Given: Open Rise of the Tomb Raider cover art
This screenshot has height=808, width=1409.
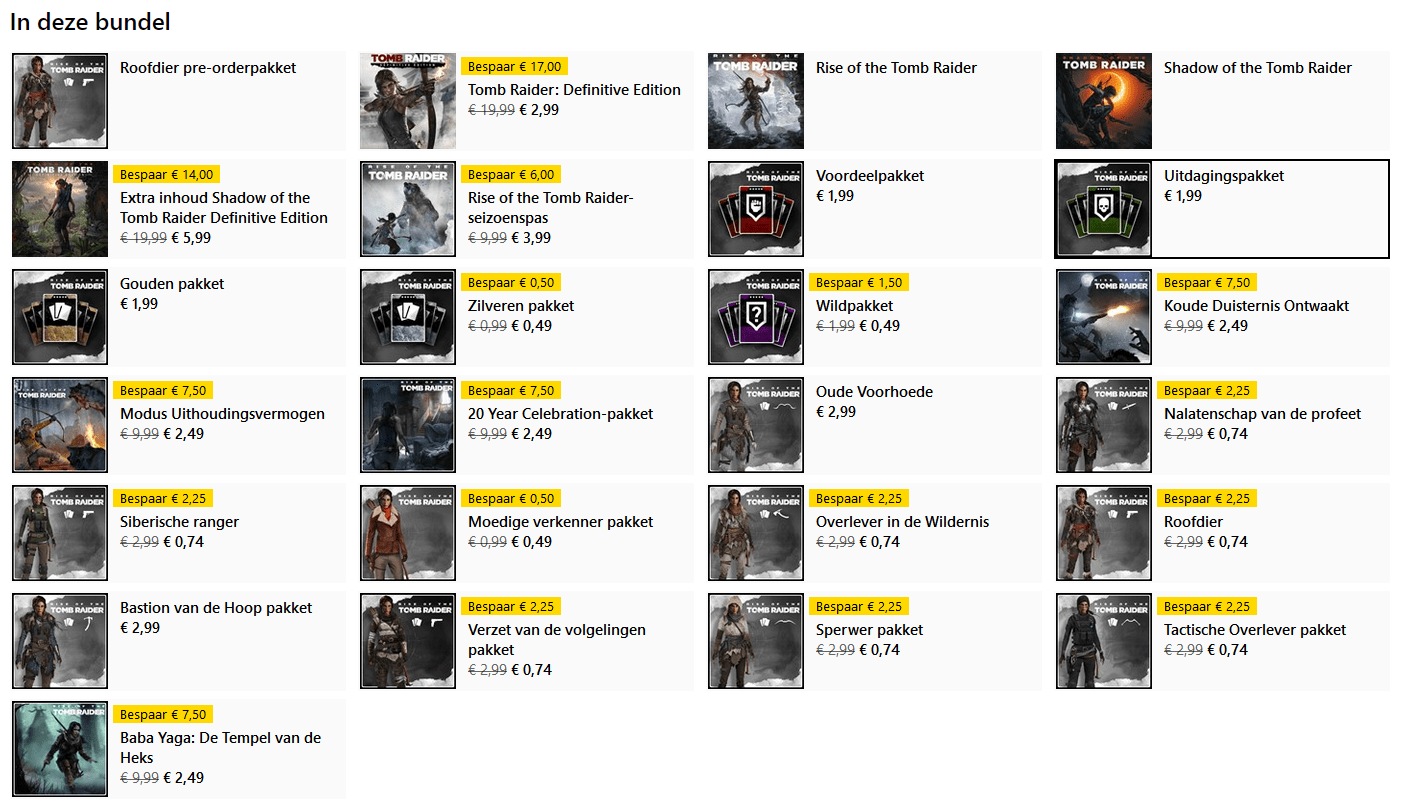Looking at the screenshot, I should coord(756,101).
